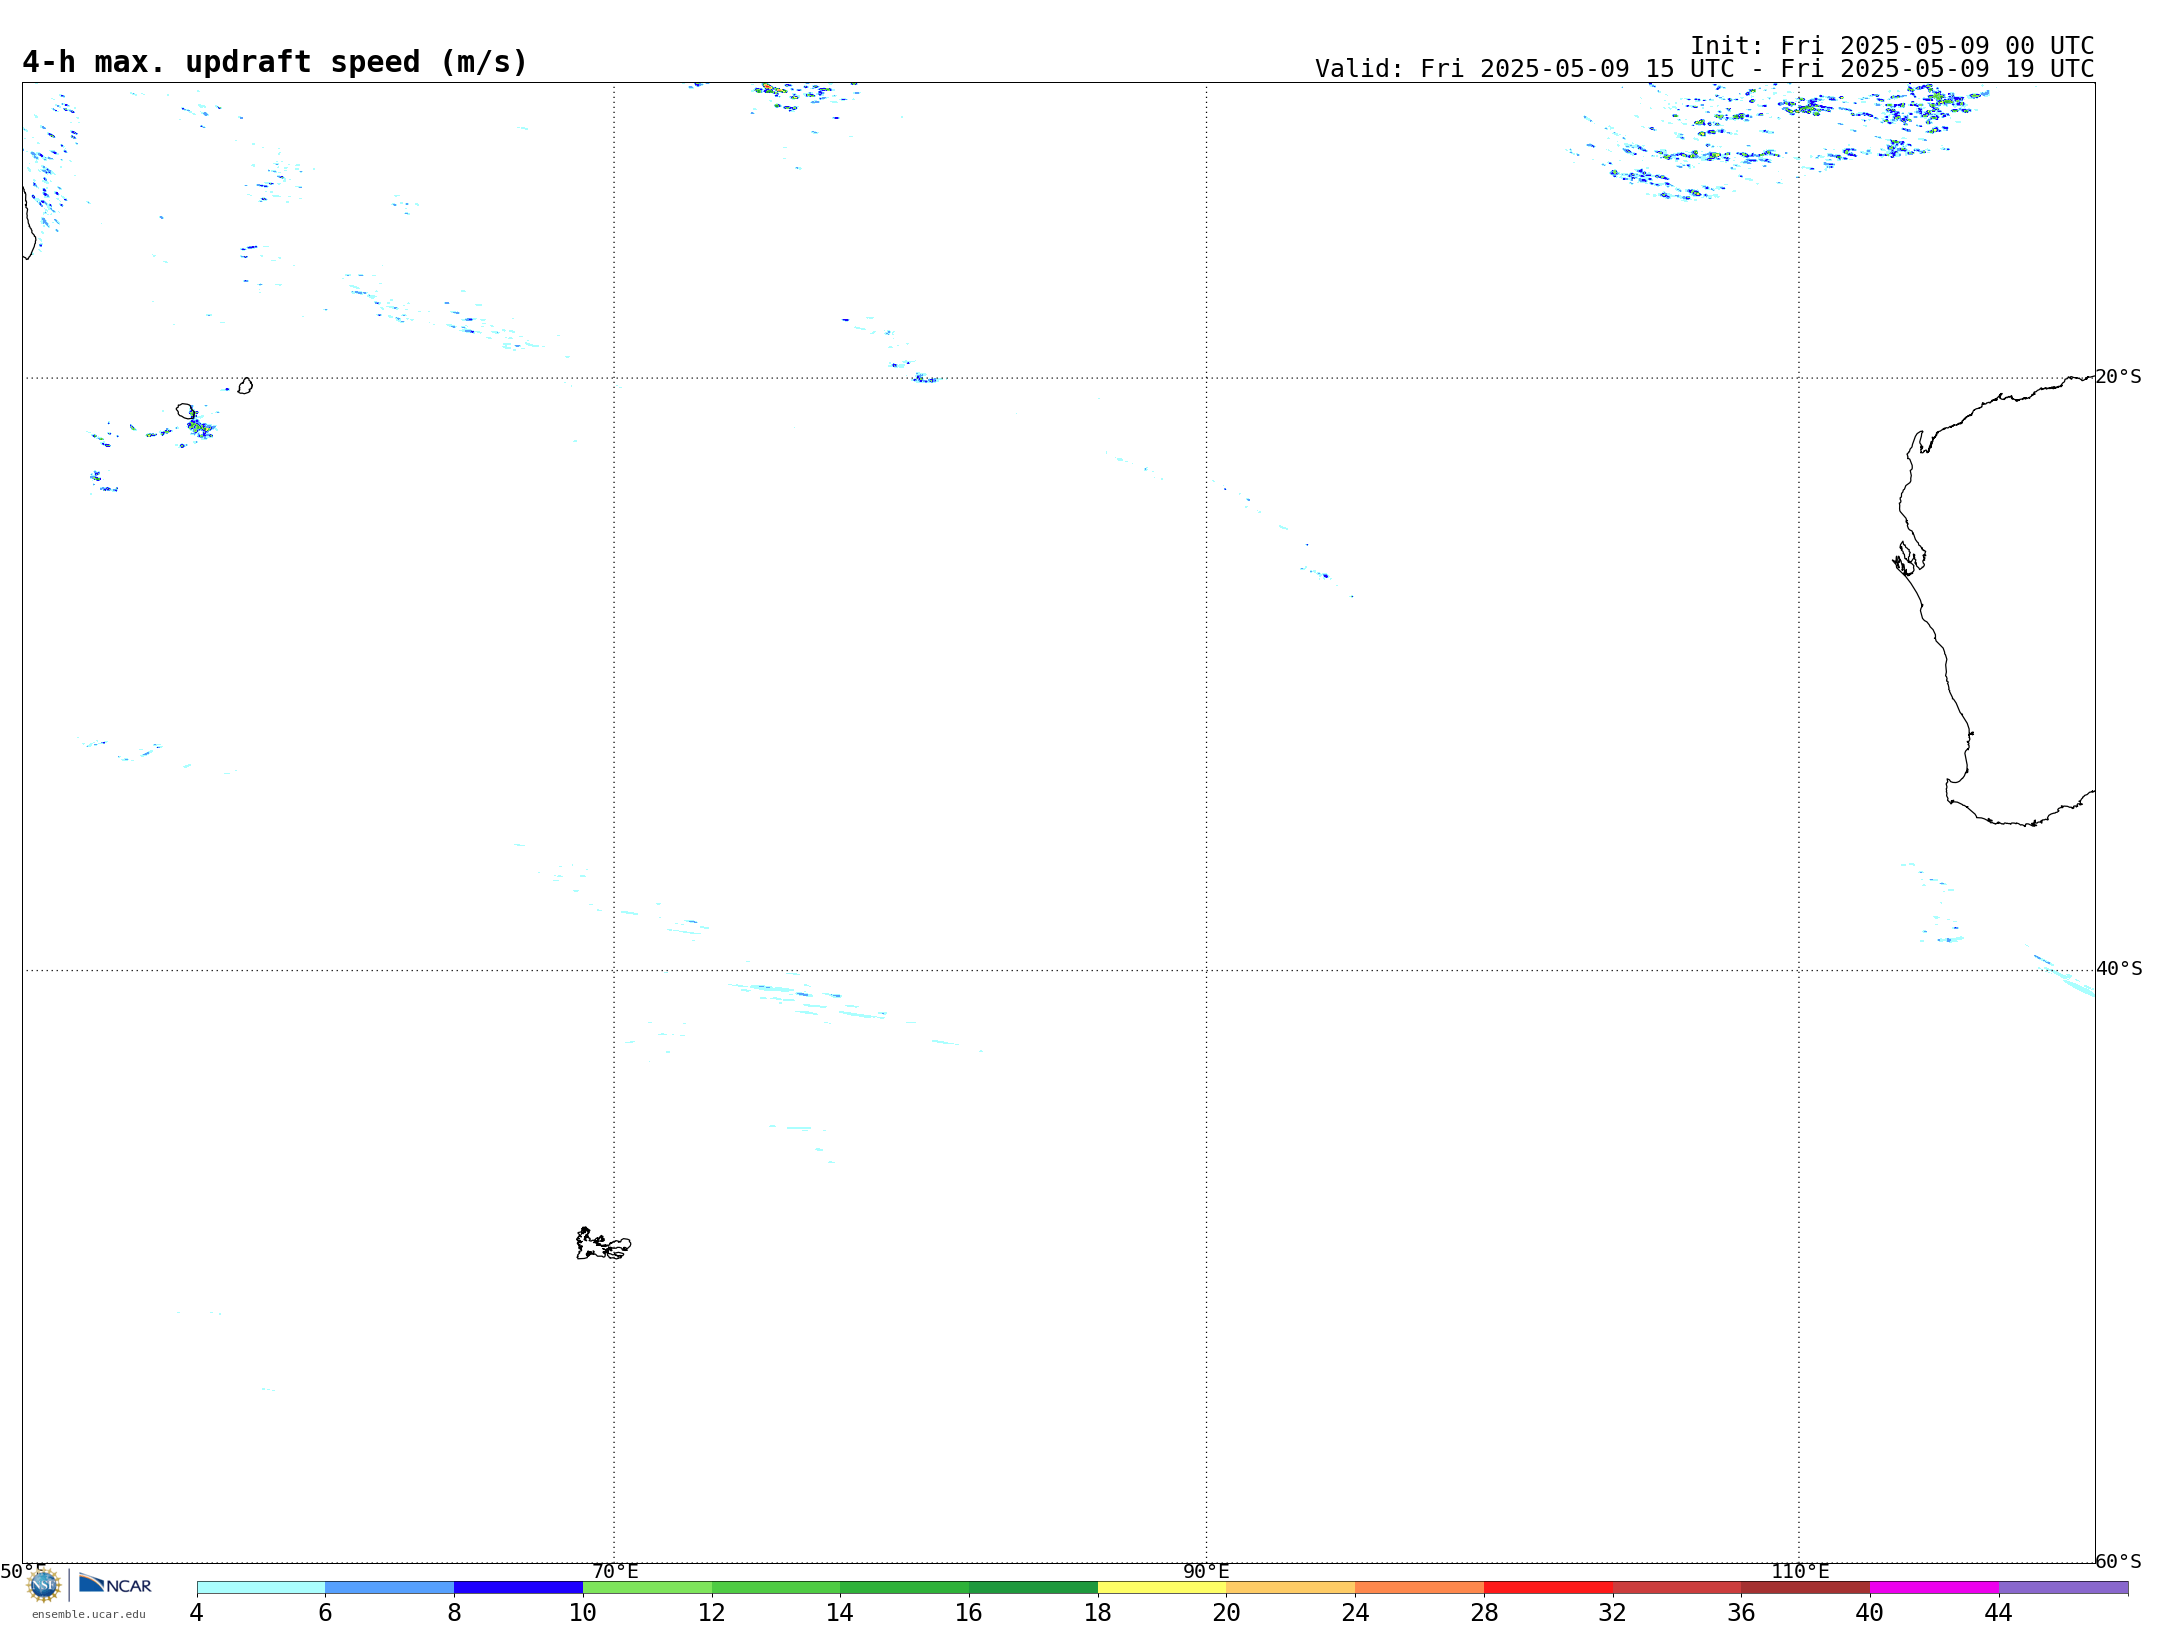
Task: Click the Réunion island outline southwest of Mauritius
Action: pyautogui.click(x=185, y=411)
